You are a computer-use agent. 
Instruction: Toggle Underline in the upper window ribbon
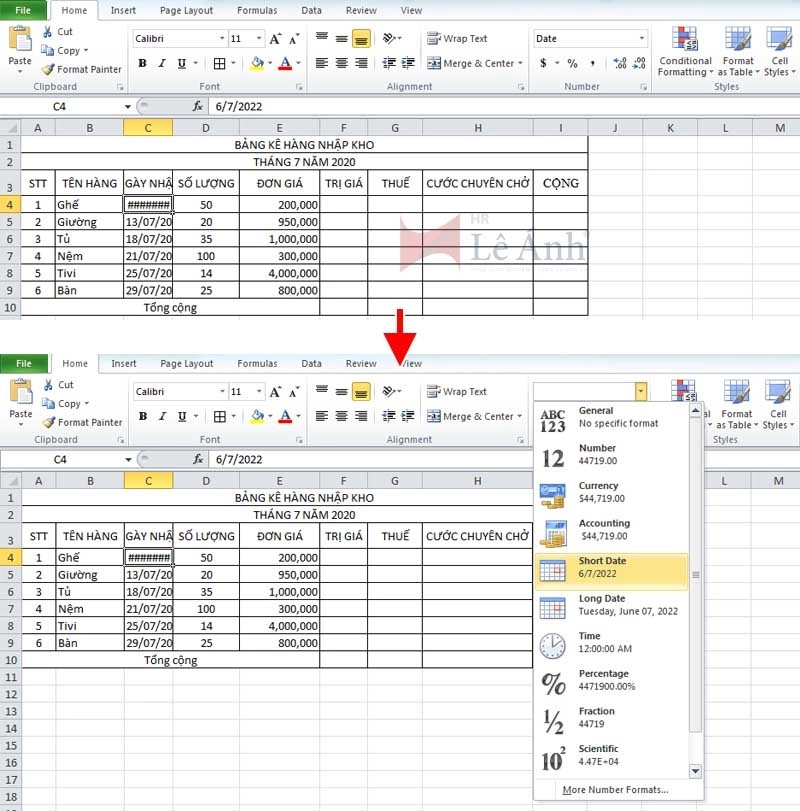tap(181, 63)
